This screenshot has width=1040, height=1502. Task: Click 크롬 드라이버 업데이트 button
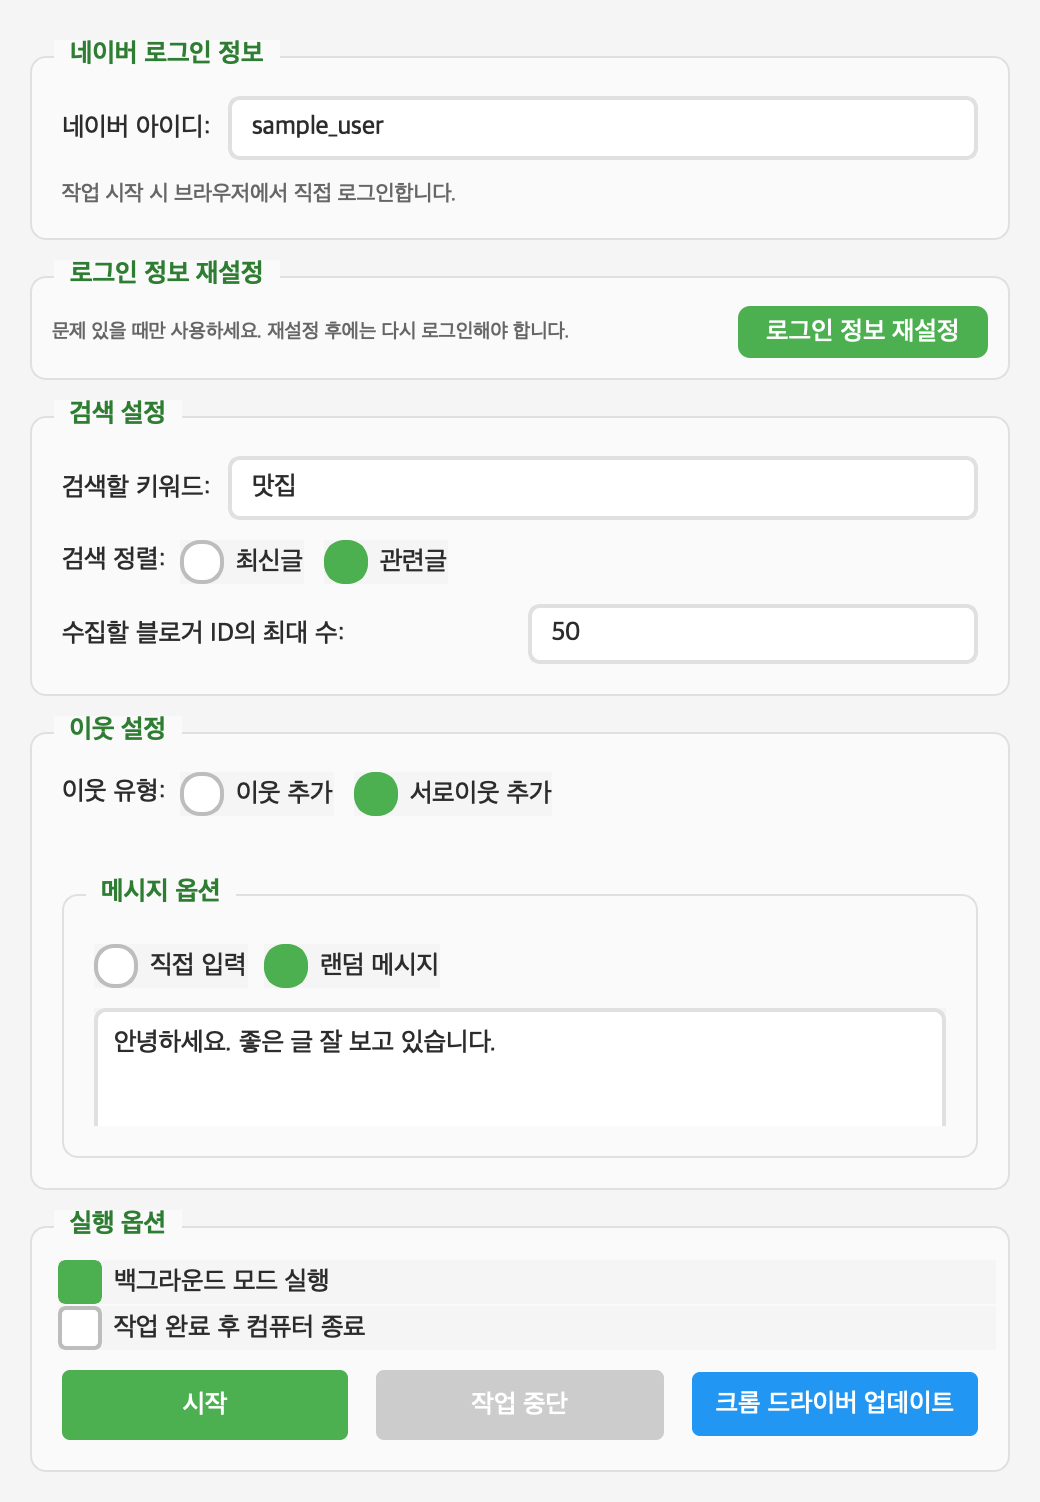834,1404
